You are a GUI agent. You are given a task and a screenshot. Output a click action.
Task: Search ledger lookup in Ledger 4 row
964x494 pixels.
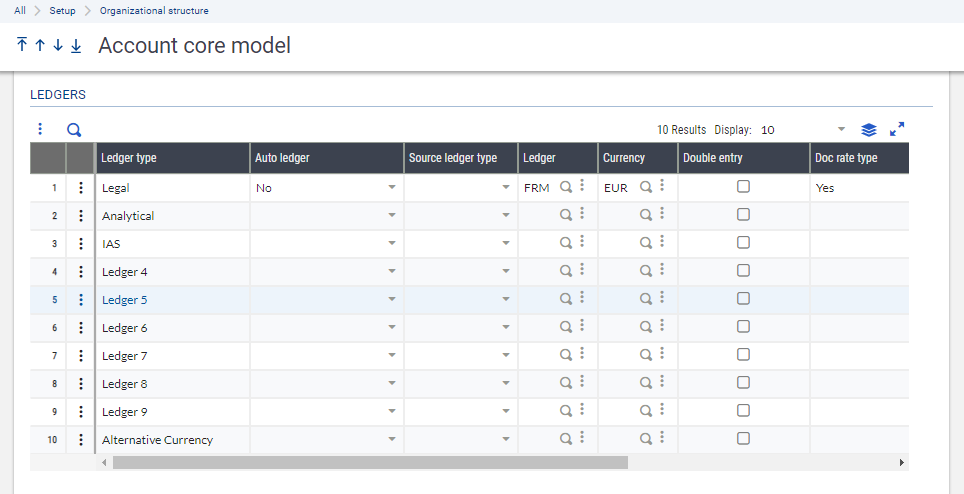566,271
